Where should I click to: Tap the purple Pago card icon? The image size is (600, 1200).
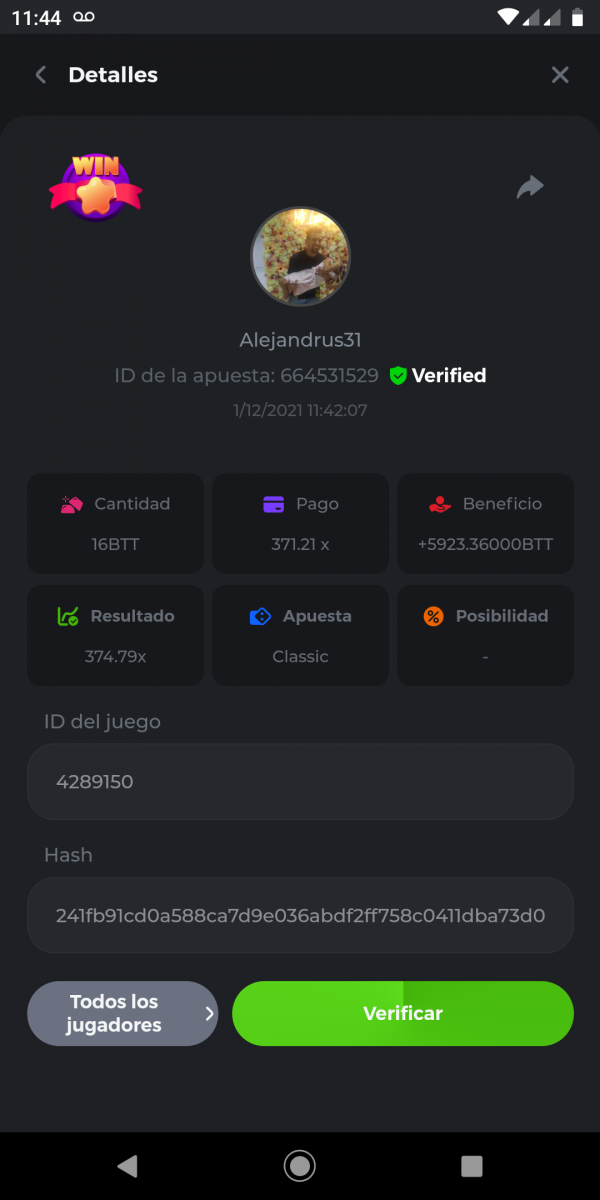pos(274,505)
